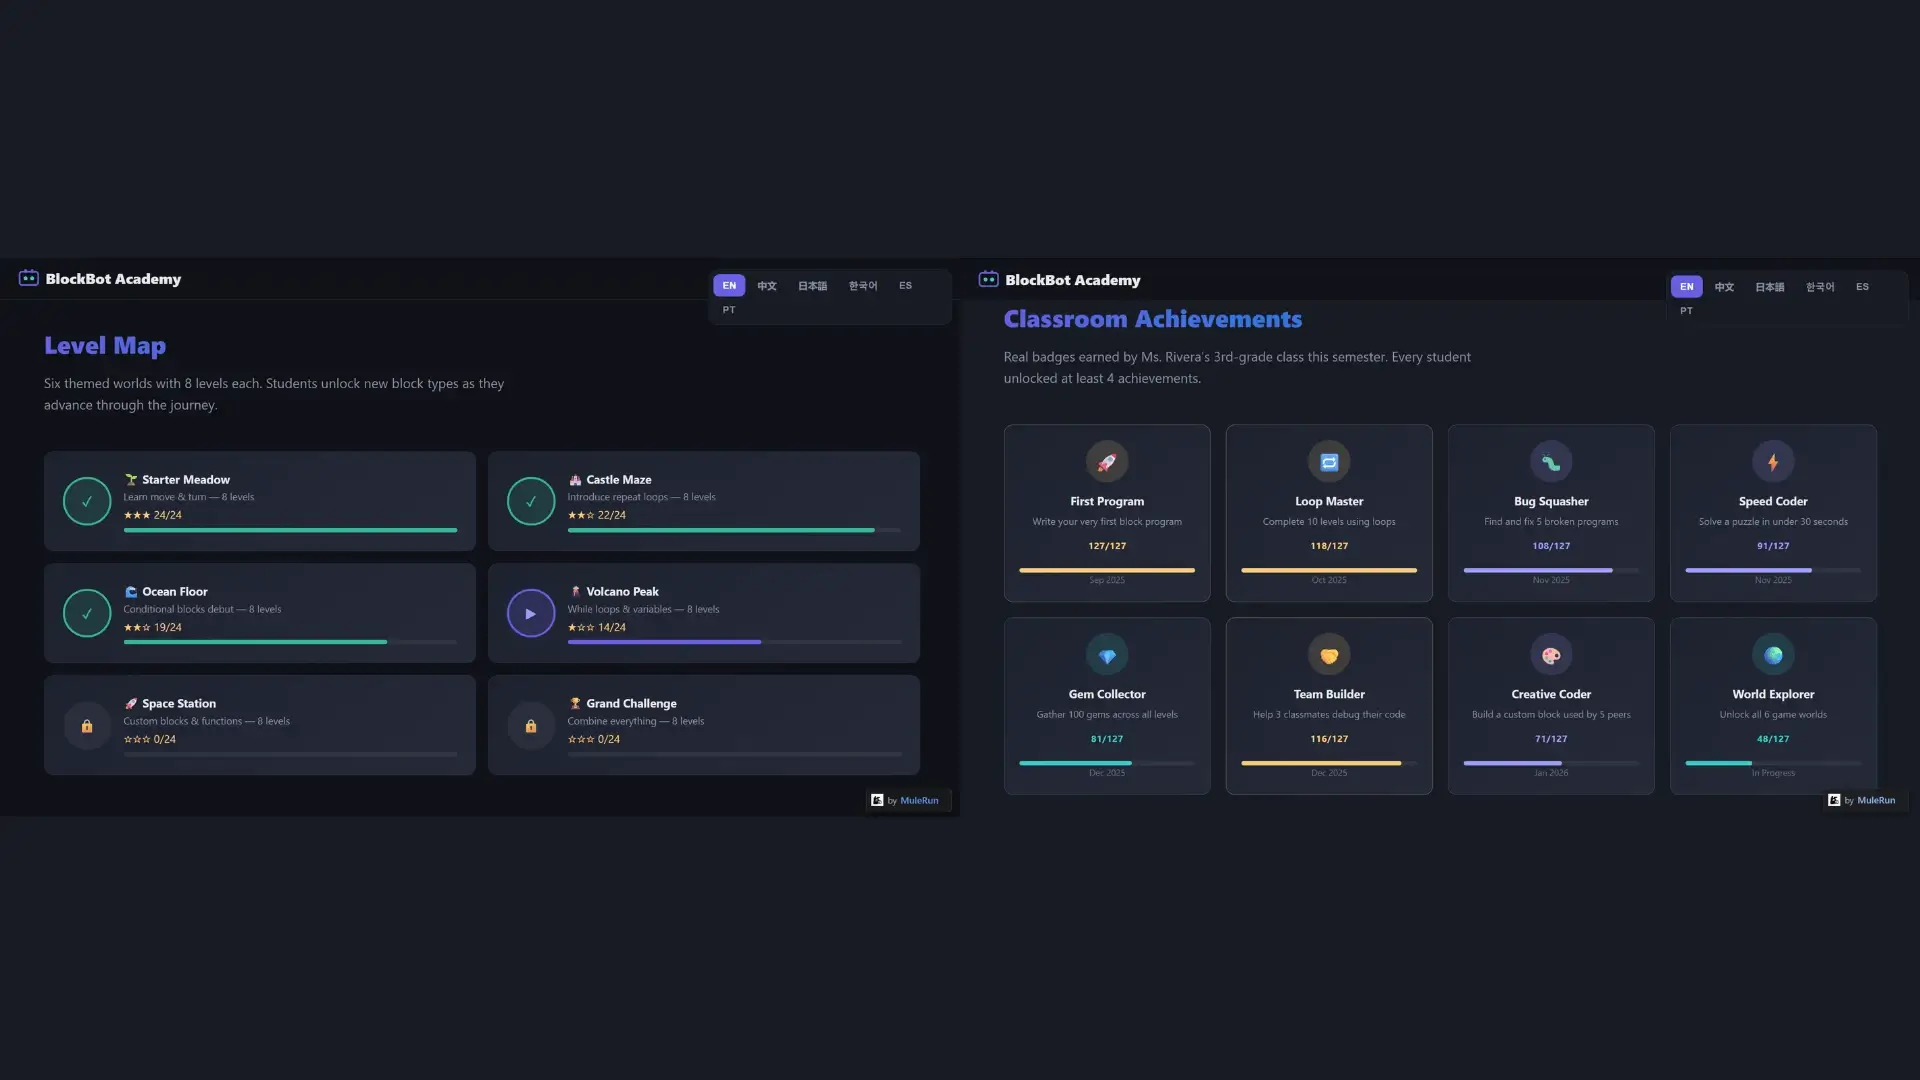Click the rocket icon on the First Program badge
This screenshot has height=1080, width=1920.
click(1107, 461)
